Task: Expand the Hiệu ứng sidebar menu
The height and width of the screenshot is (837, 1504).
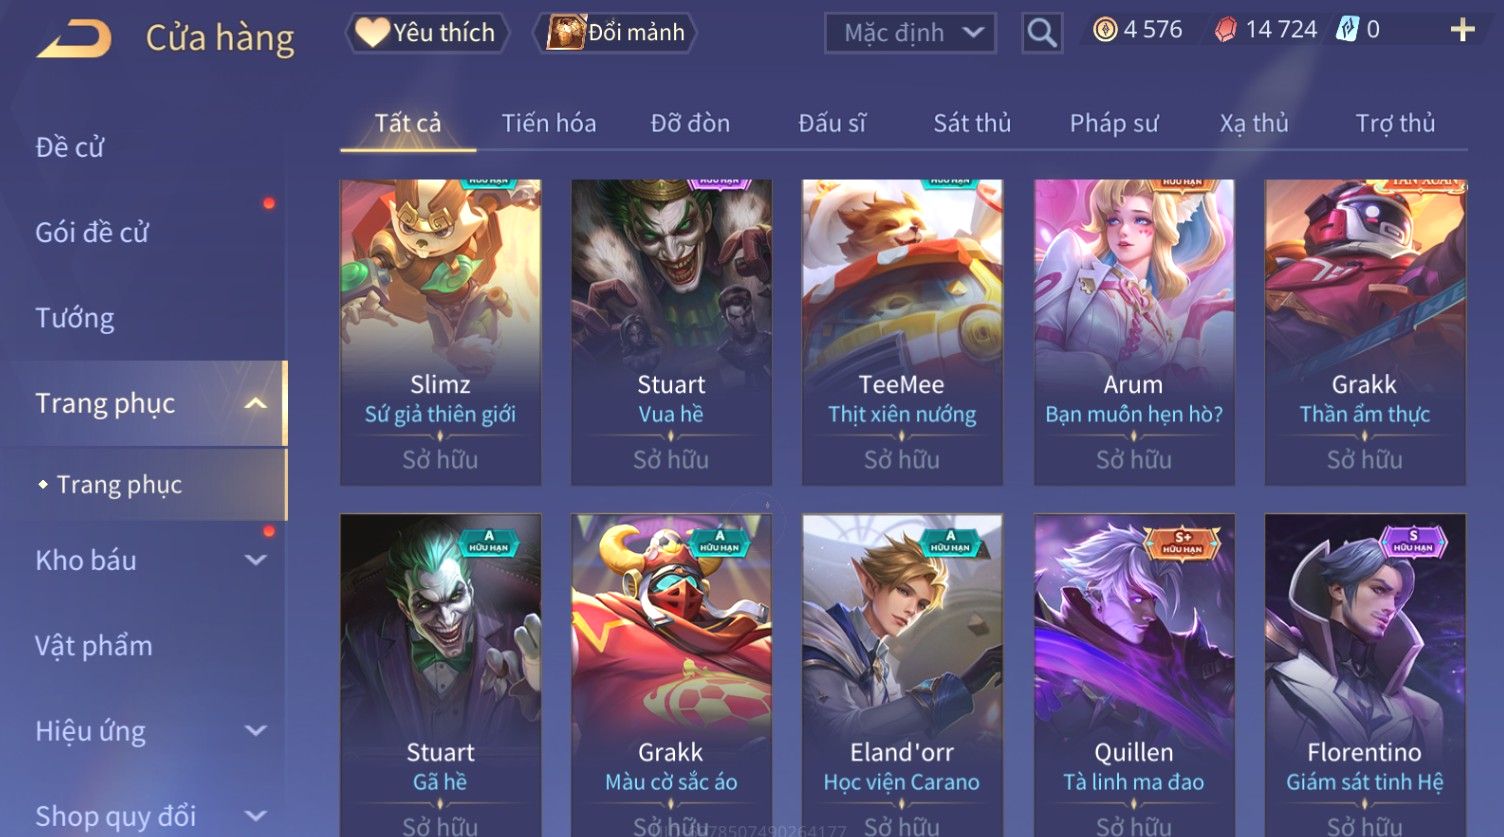Action: coord(256,730)
